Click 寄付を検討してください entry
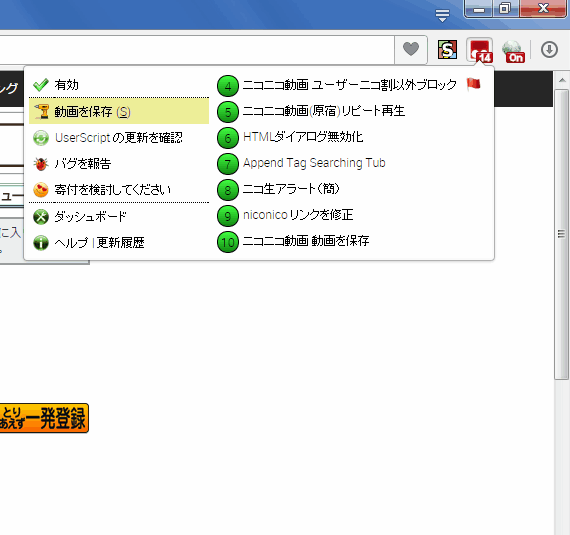Screen dimensions: 570x535 [112, 190]
